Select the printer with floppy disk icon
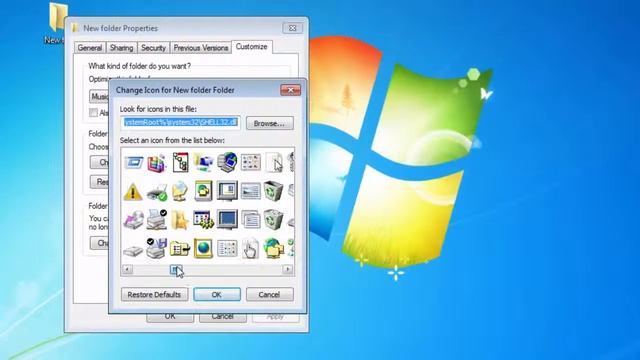This screenshot has height=360, width=640. point(157,248)
